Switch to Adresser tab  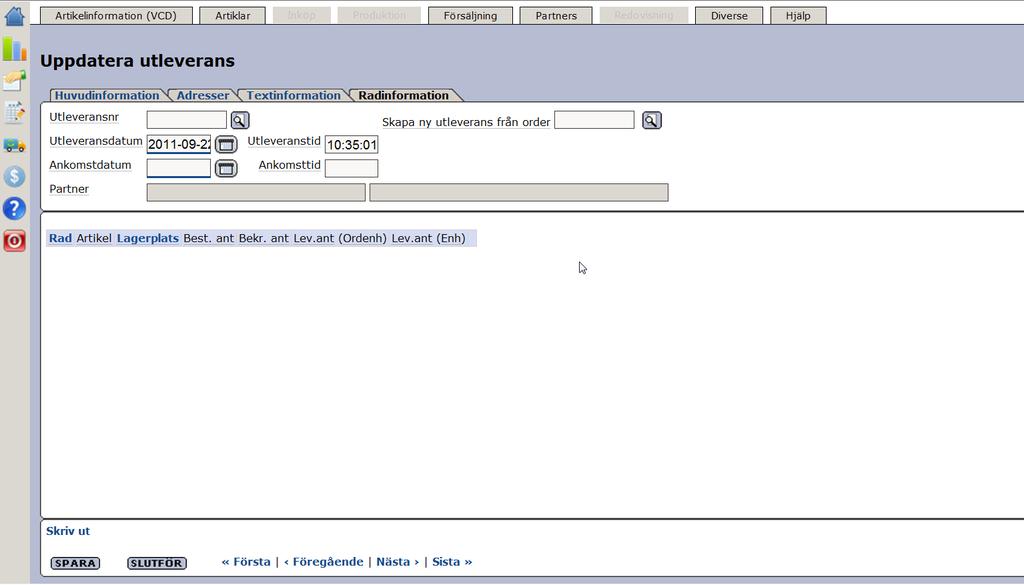203,95
